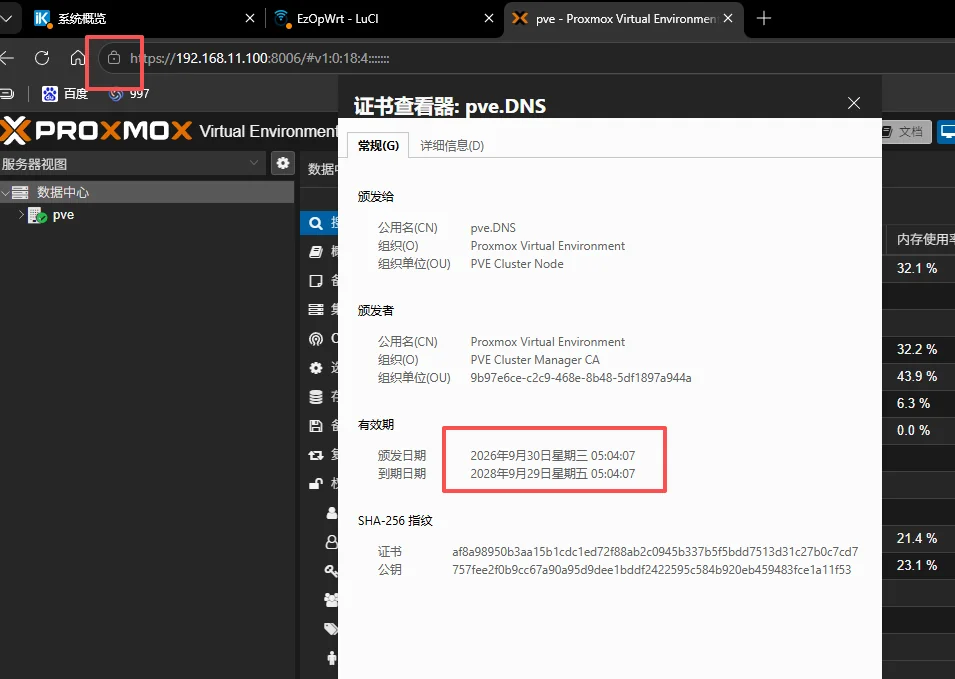
Task: Open the tree settings gear icon
Action: 283,163
